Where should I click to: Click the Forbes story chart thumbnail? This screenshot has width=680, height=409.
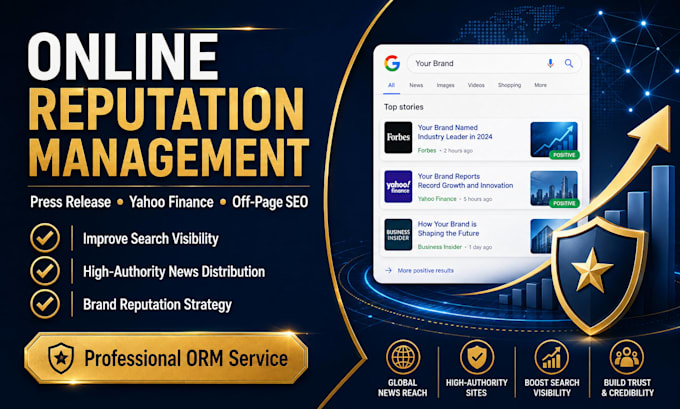tap(554, 140)
